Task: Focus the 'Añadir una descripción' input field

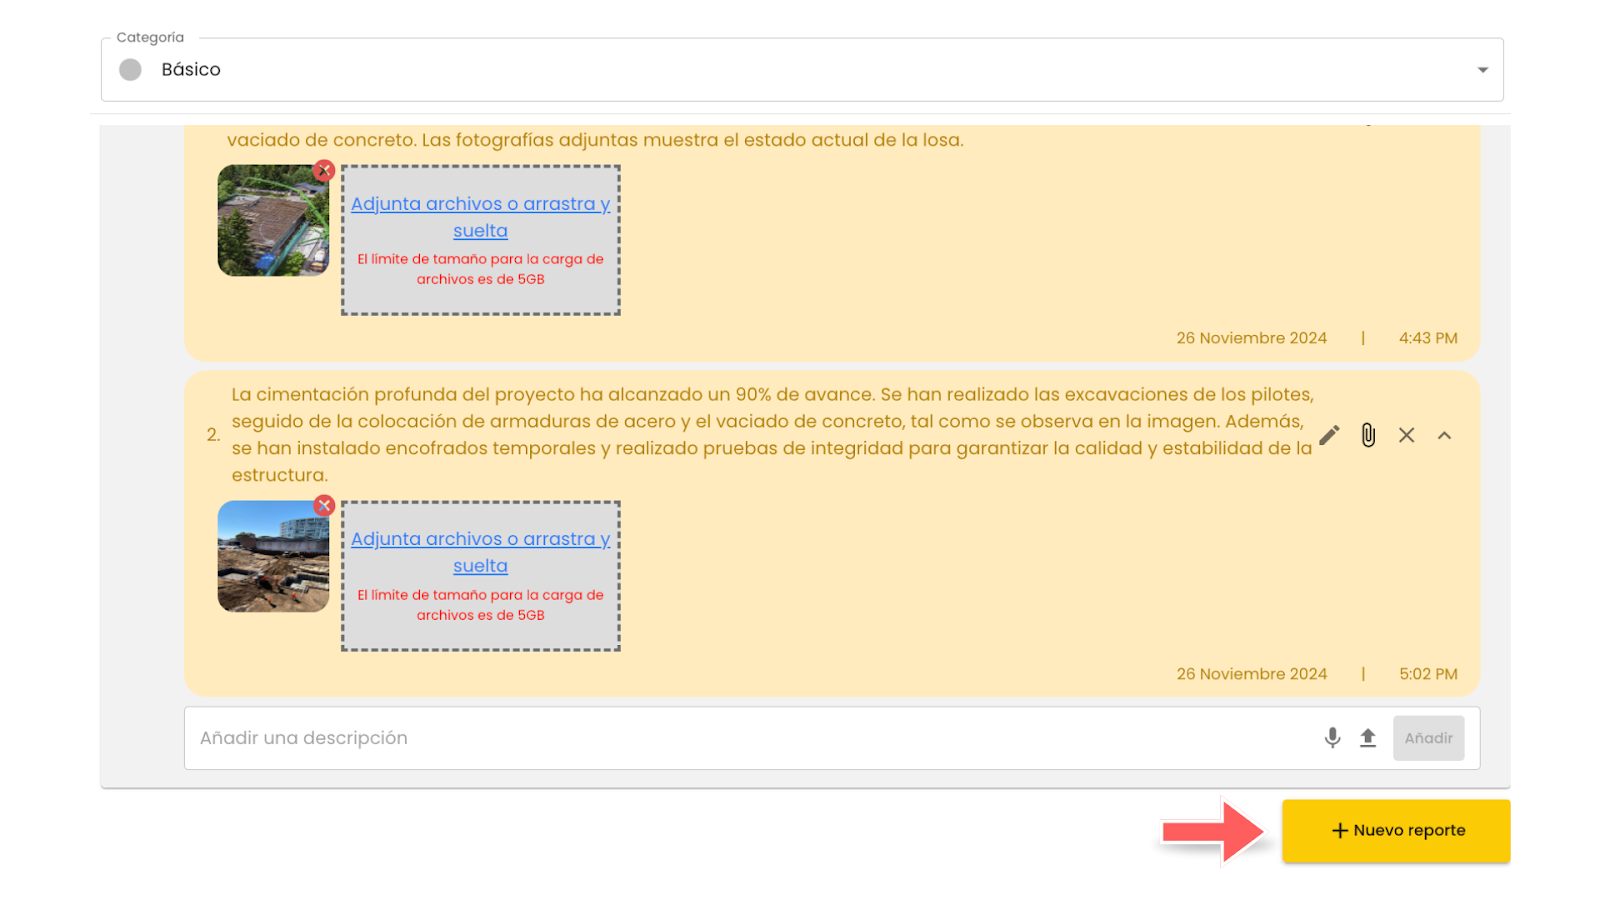Action: [755, 738]
